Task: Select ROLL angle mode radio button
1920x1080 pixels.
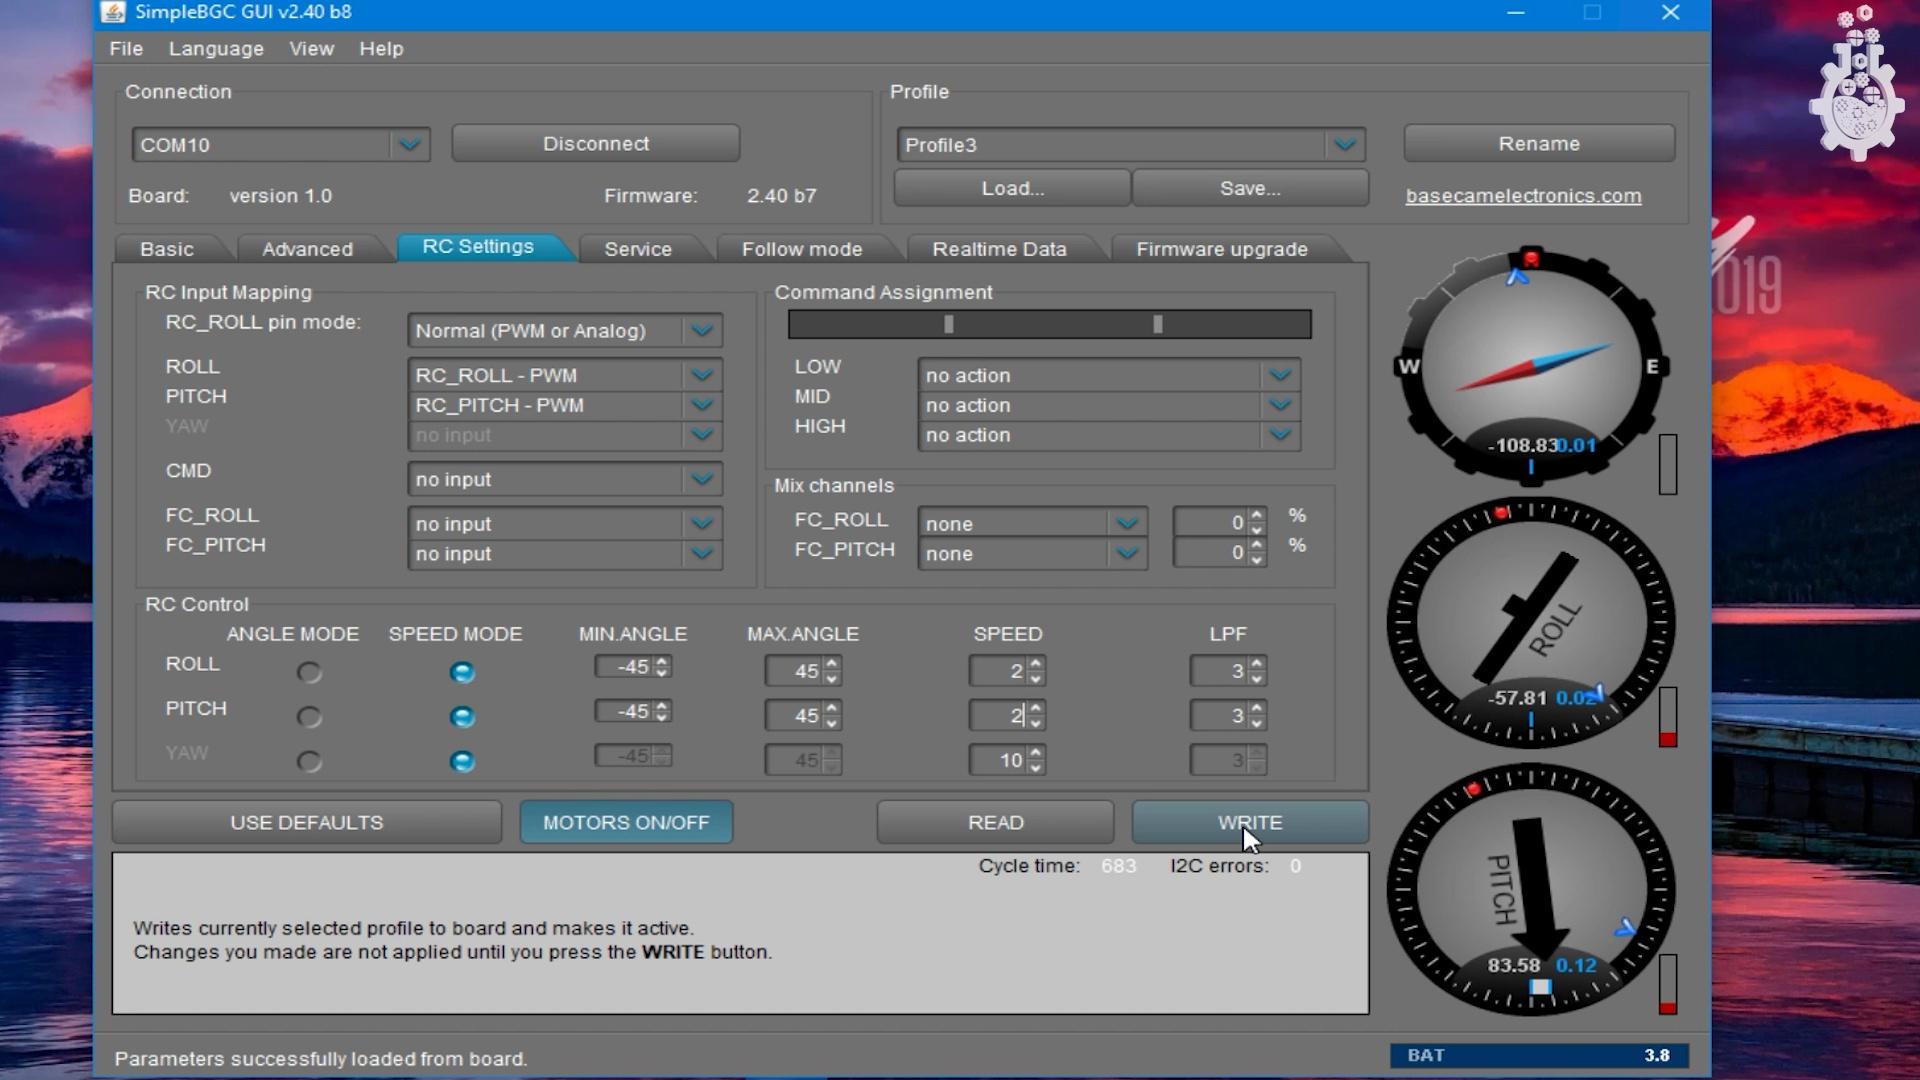Action: point(309,672)
